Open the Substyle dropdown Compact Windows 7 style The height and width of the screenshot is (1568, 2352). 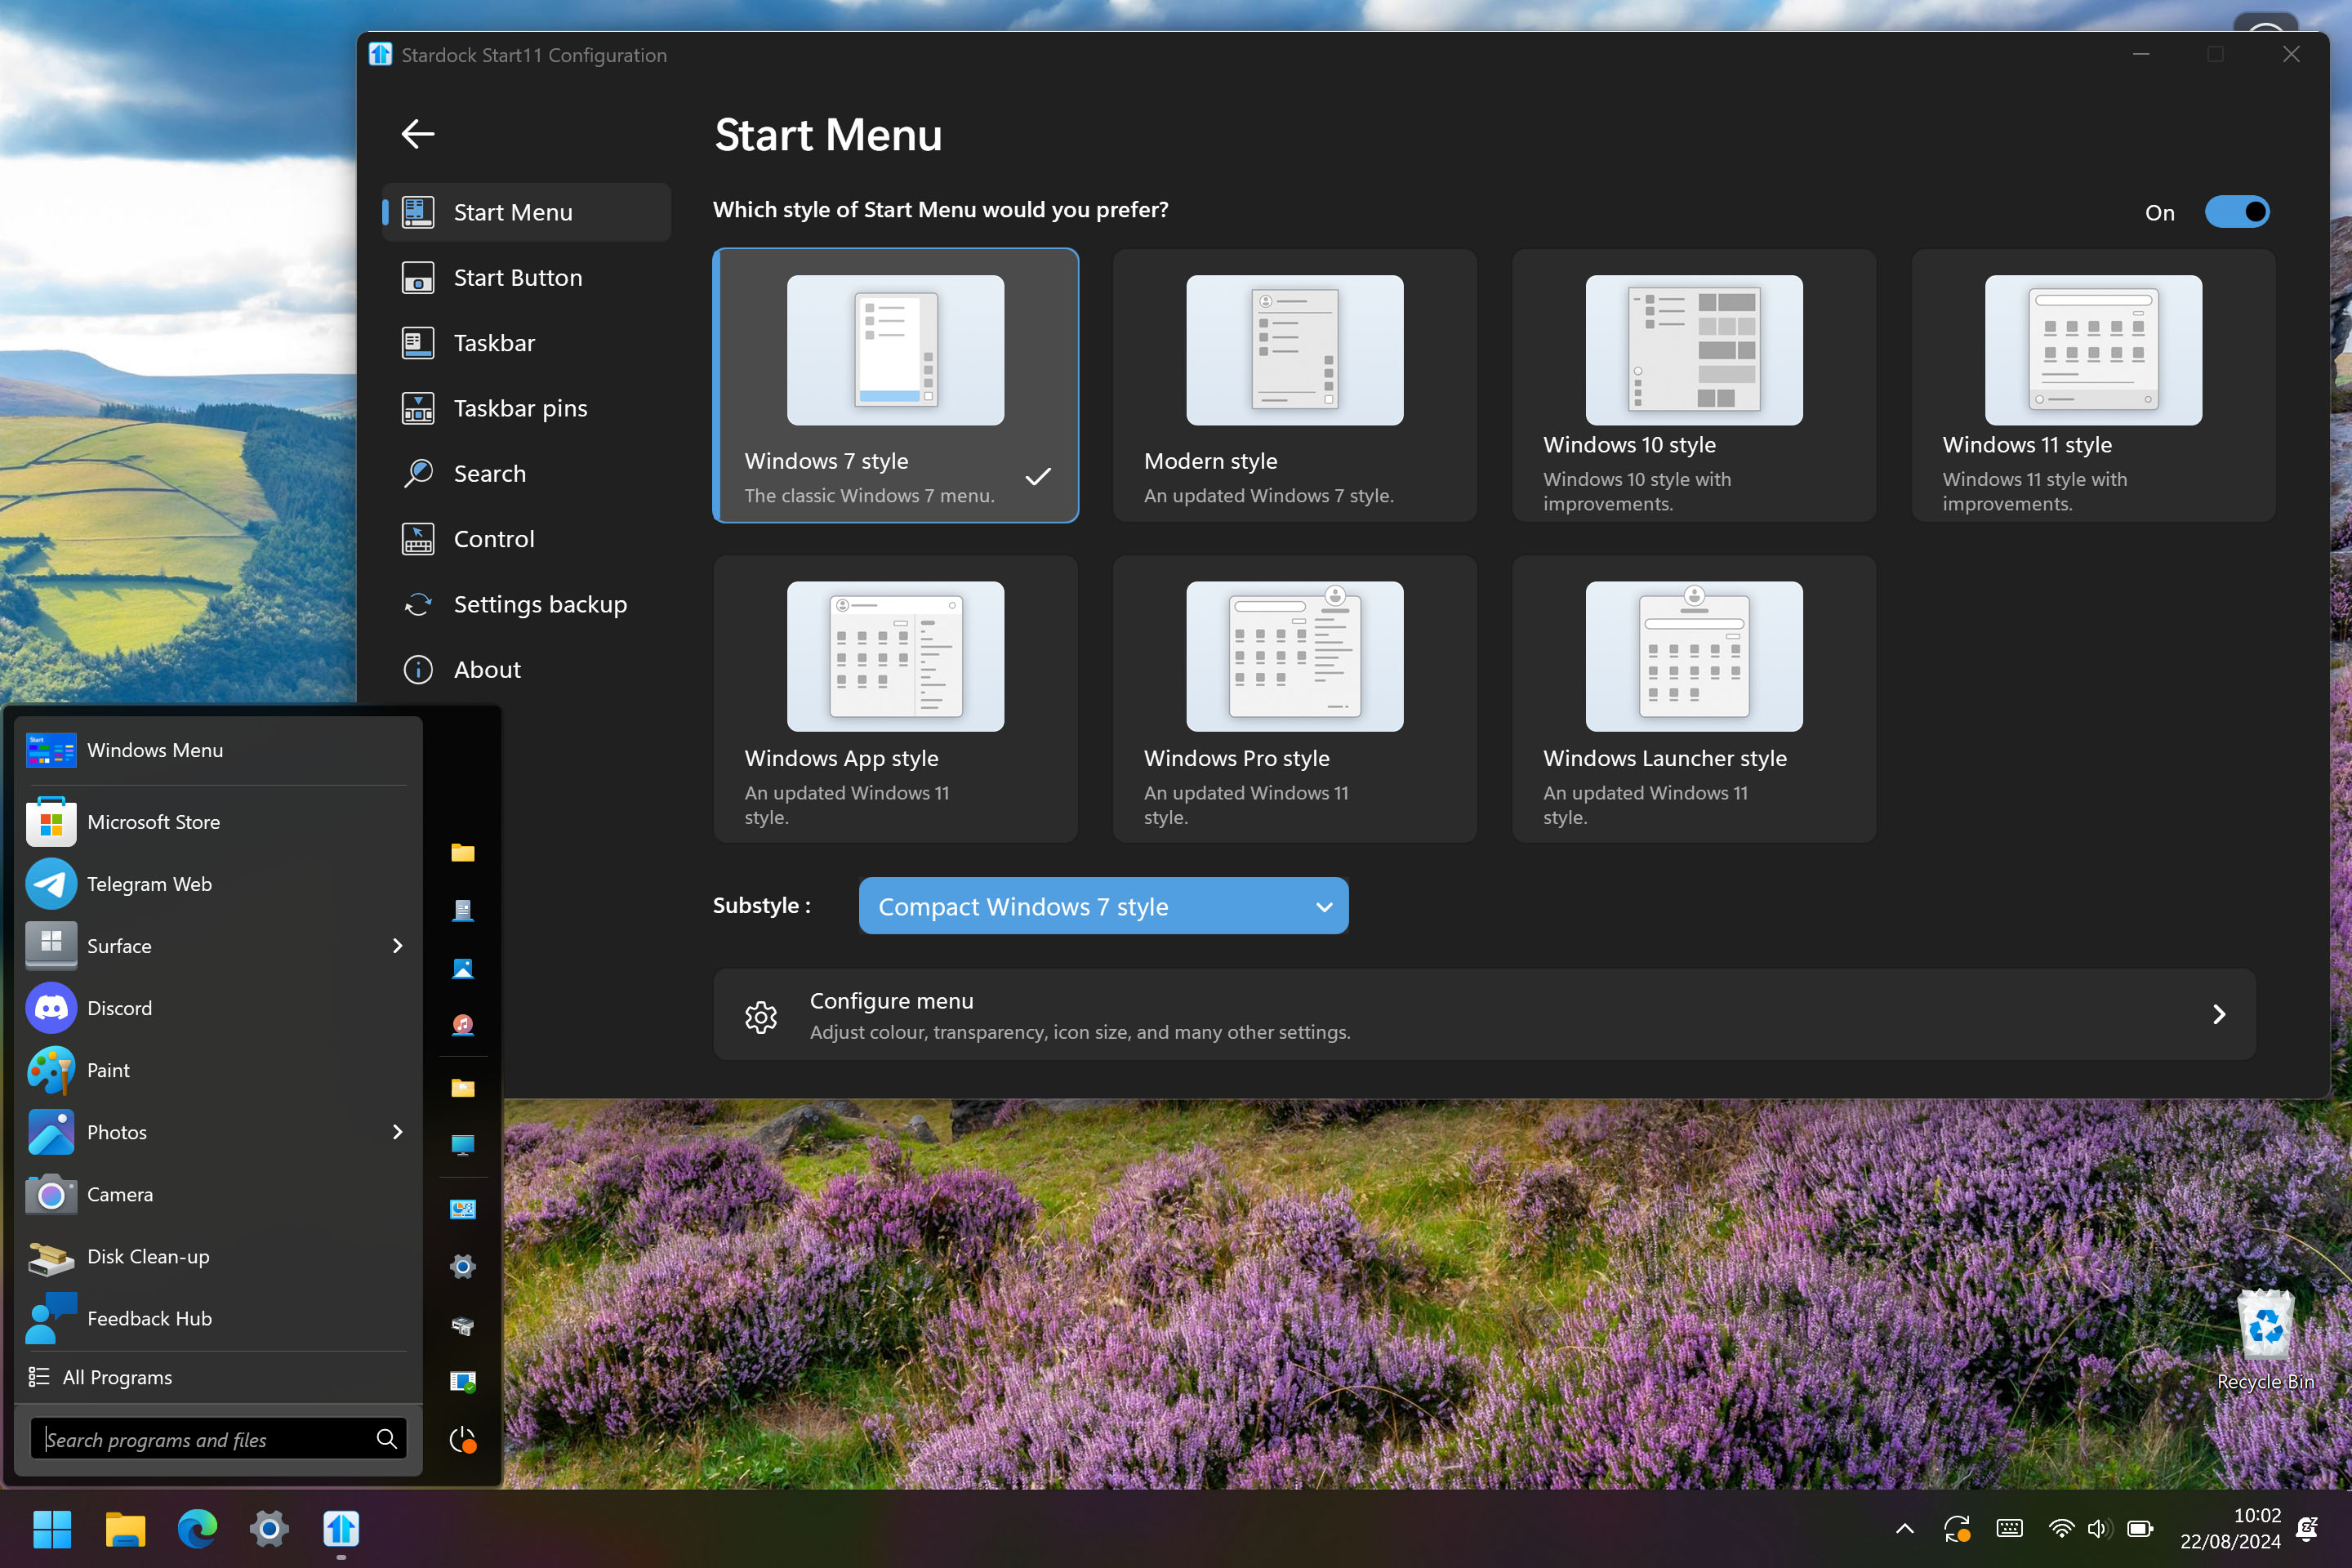(1103, 906)
